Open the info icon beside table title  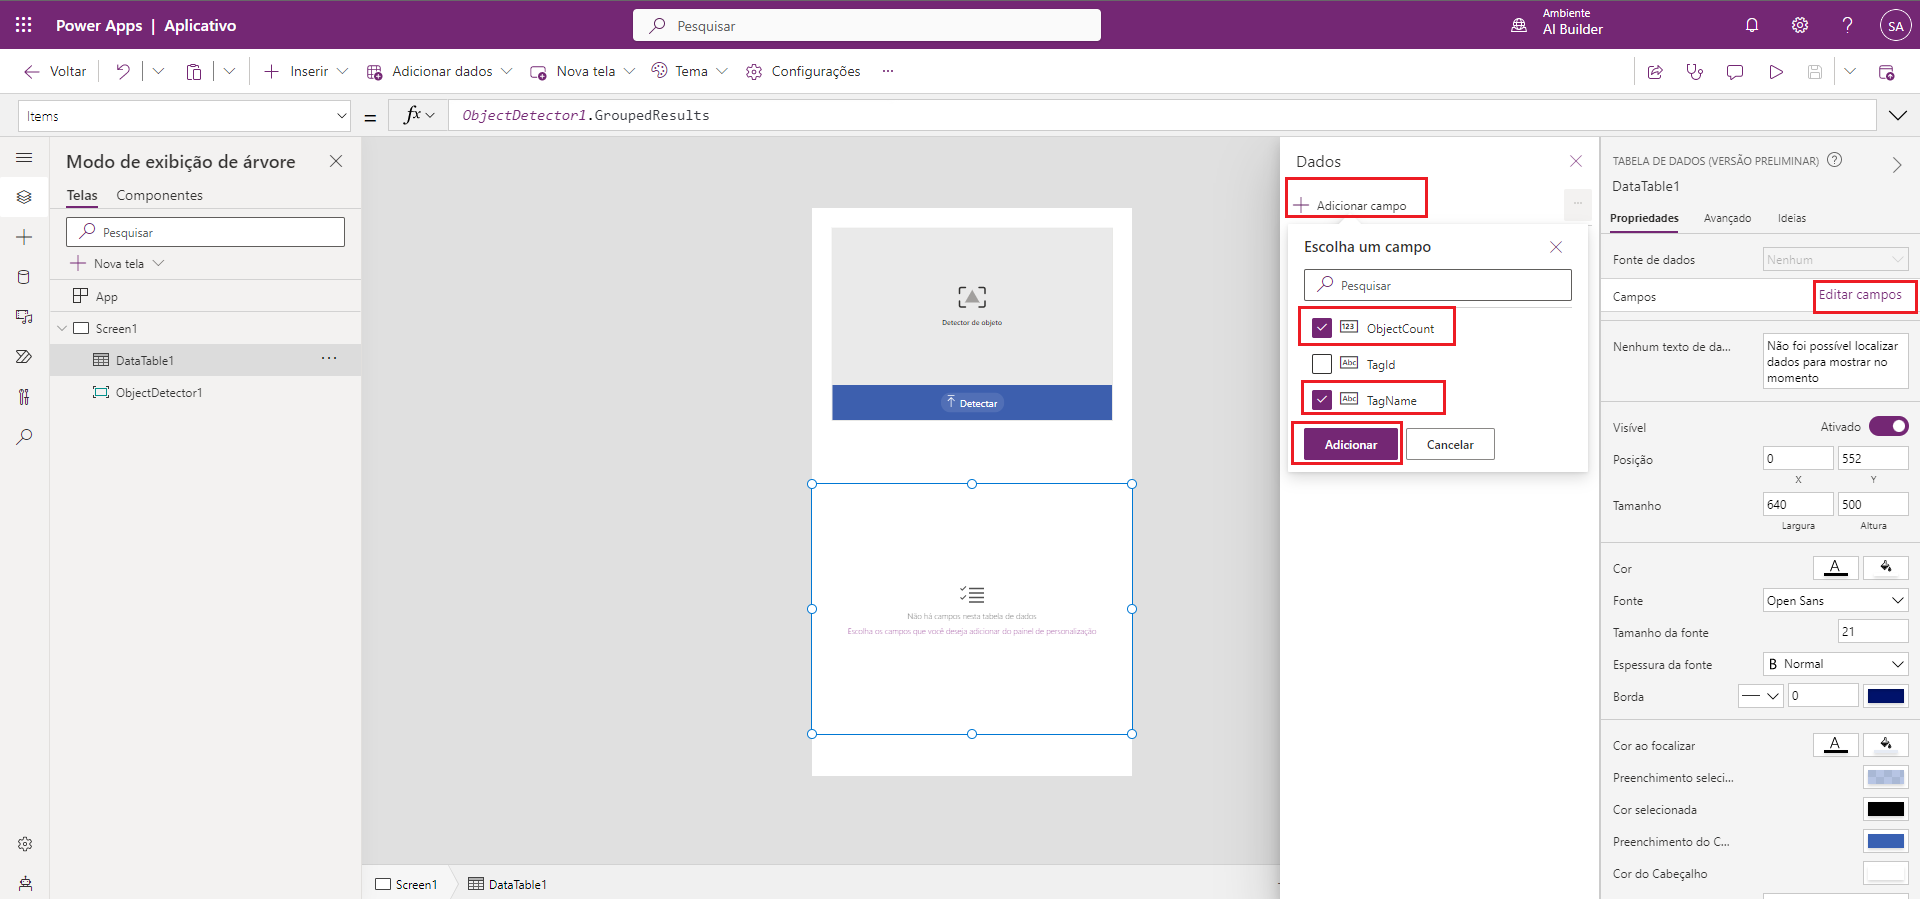point(1835,160)
